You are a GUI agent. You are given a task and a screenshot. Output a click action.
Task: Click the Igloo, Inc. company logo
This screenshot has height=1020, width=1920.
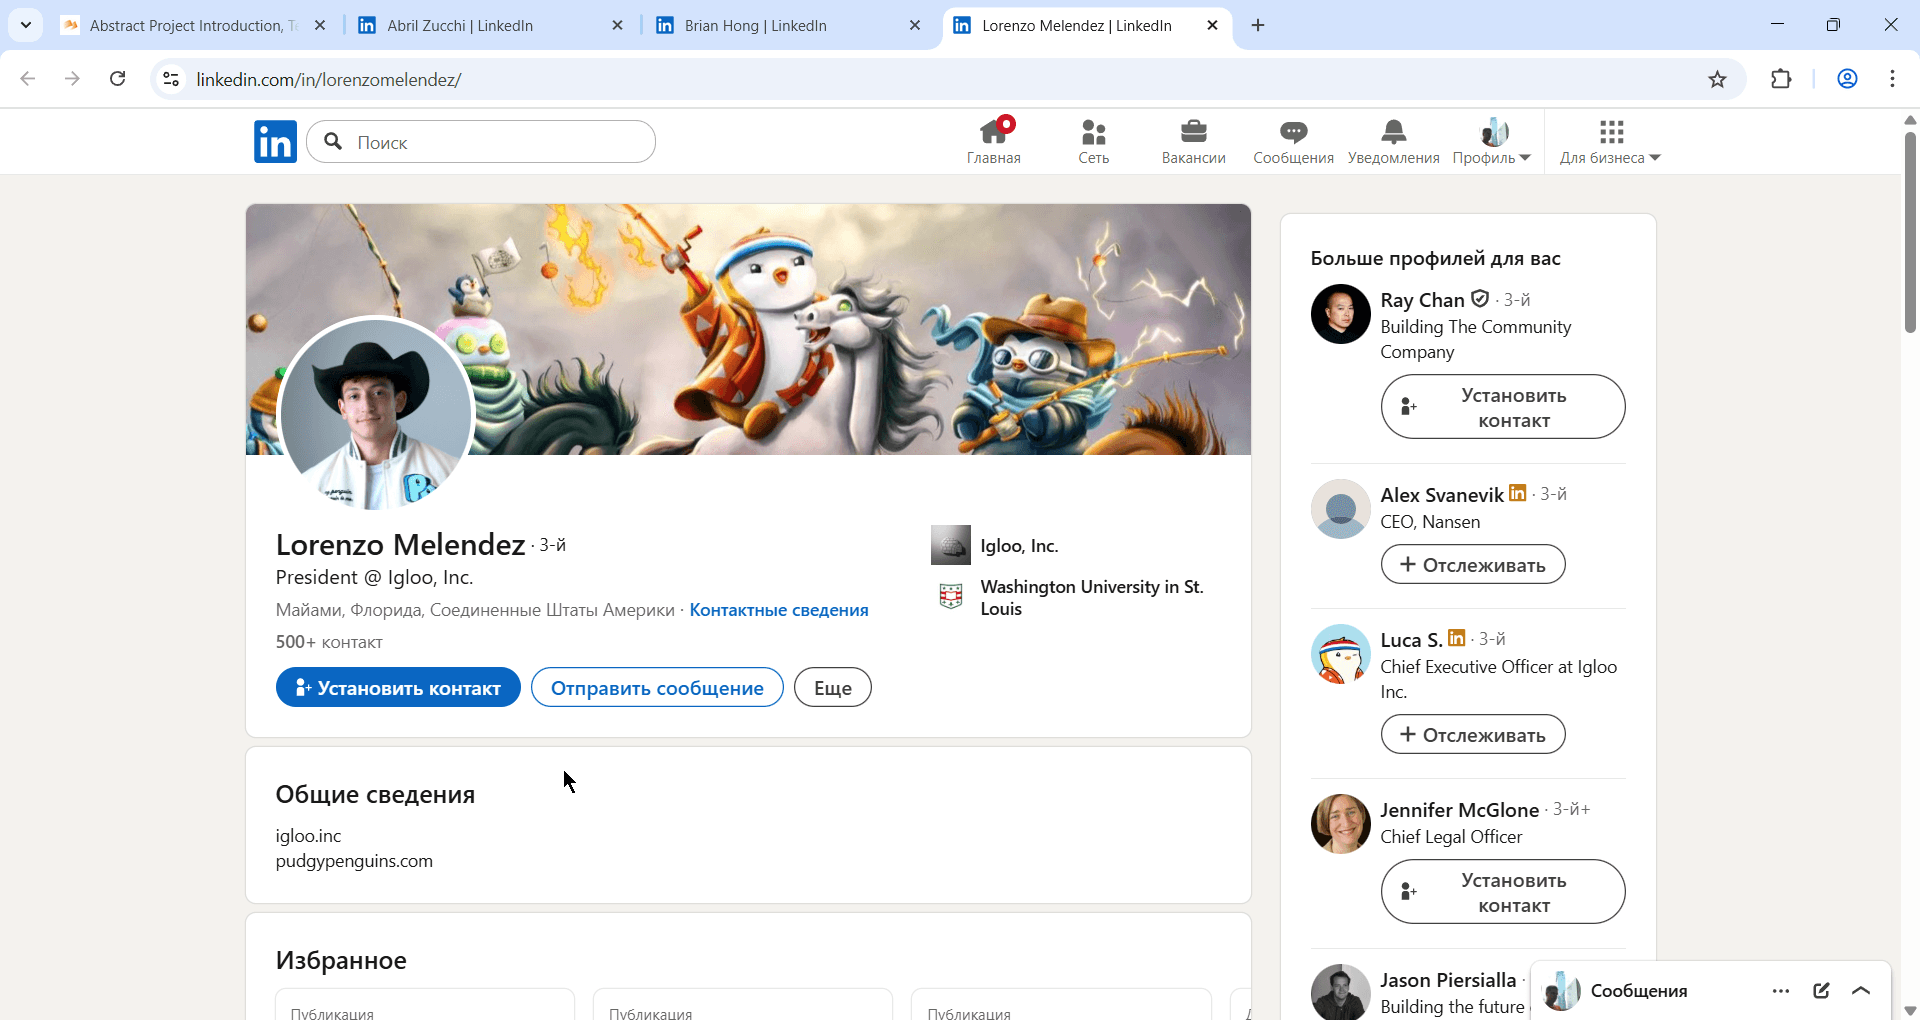[x=951, y=545]
